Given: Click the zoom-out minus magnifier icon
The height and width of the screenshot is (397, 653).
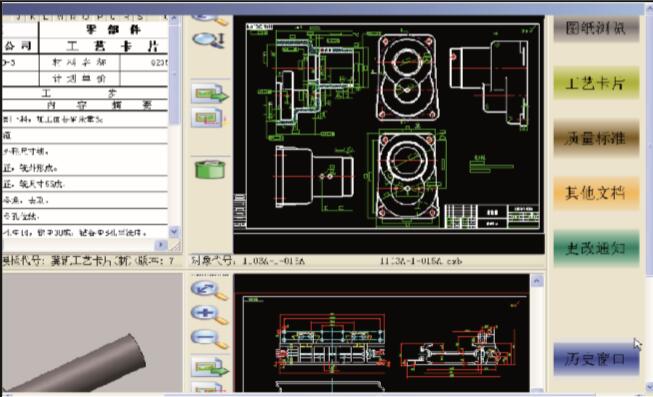Looking at the screenshot, I should 209,338.
